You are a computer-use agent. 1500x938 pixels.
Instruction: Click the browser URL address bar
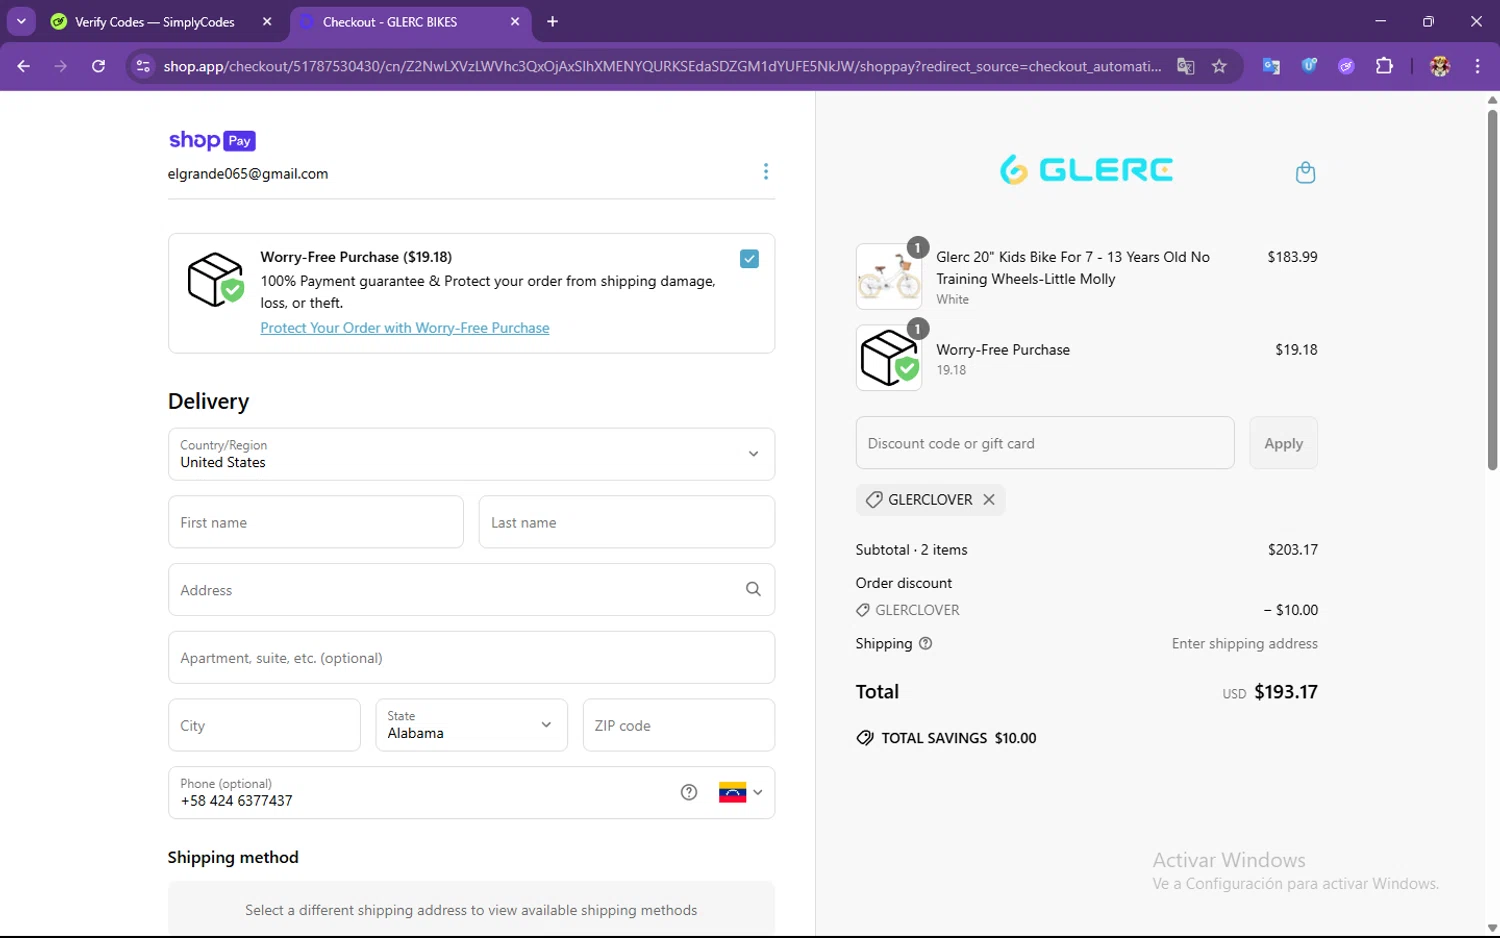tap(662, 66)
